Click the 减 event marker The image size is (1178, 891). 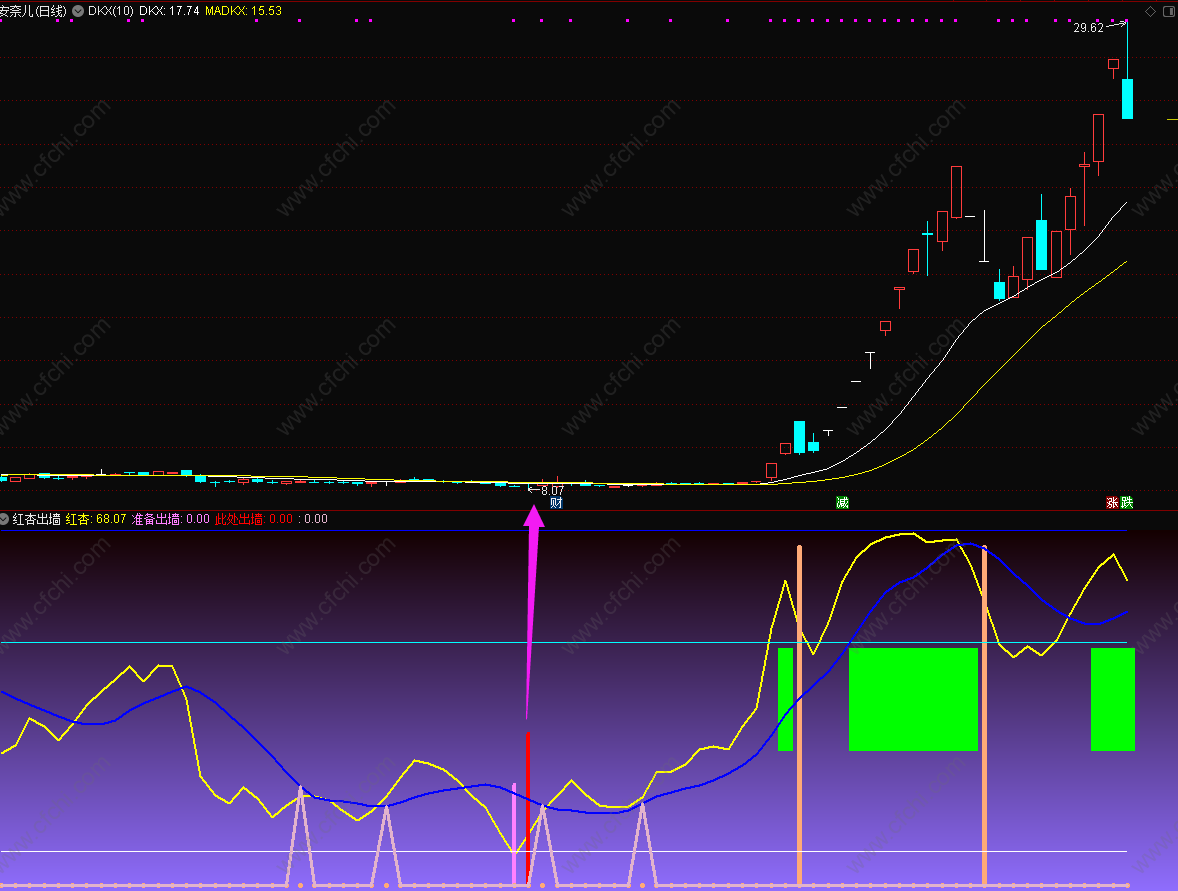(842, 503)
